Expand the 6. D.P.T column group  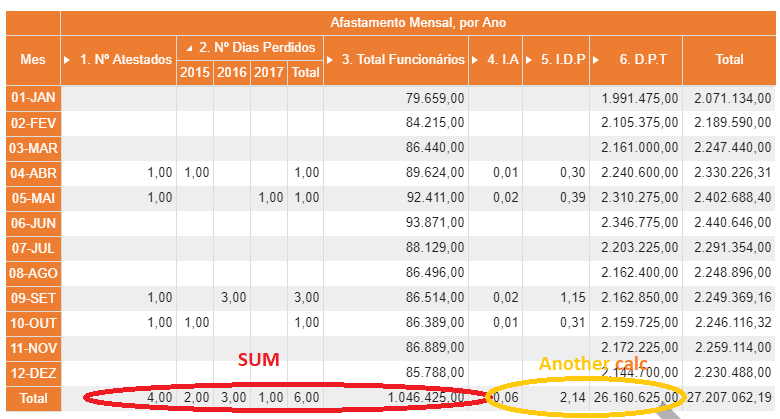[596, 60]
